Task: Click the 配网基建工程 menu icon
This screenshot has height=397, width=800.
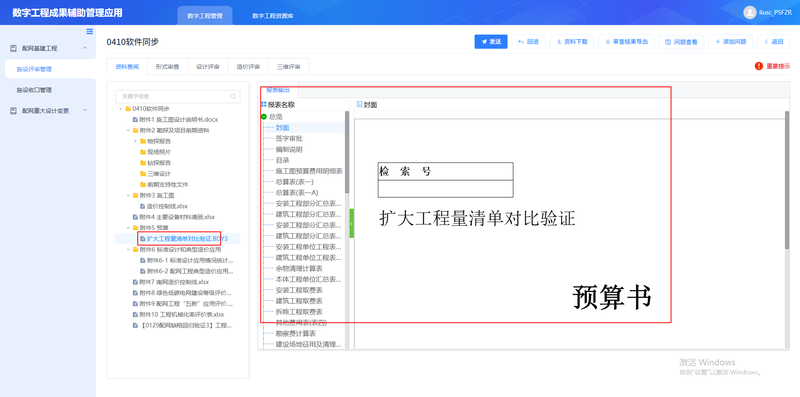Action: tap(14, 48)
